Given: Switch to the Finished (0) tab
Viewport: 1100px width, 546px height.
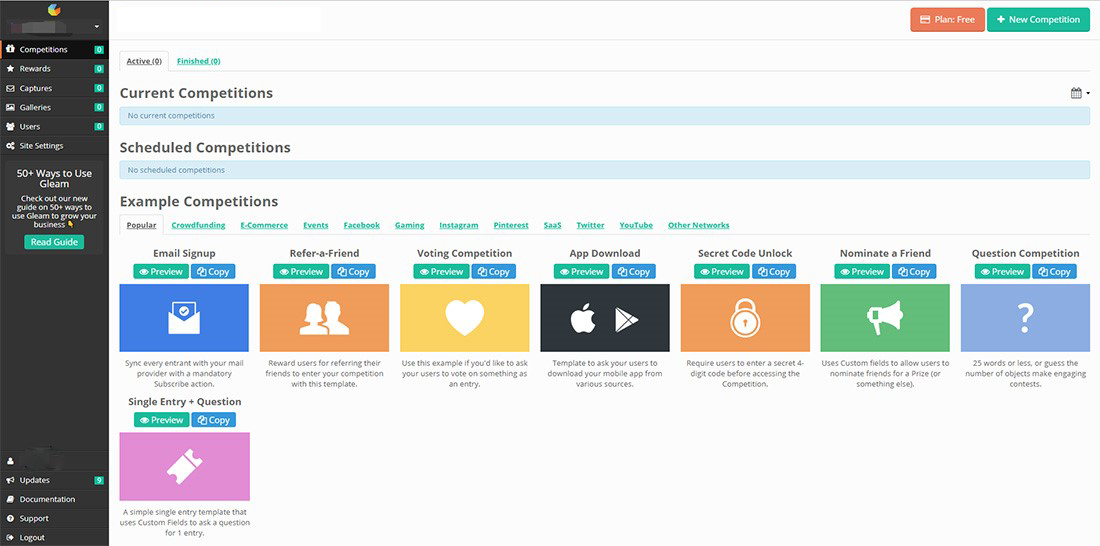Looking at the screenshot, I should pos(198,61).
